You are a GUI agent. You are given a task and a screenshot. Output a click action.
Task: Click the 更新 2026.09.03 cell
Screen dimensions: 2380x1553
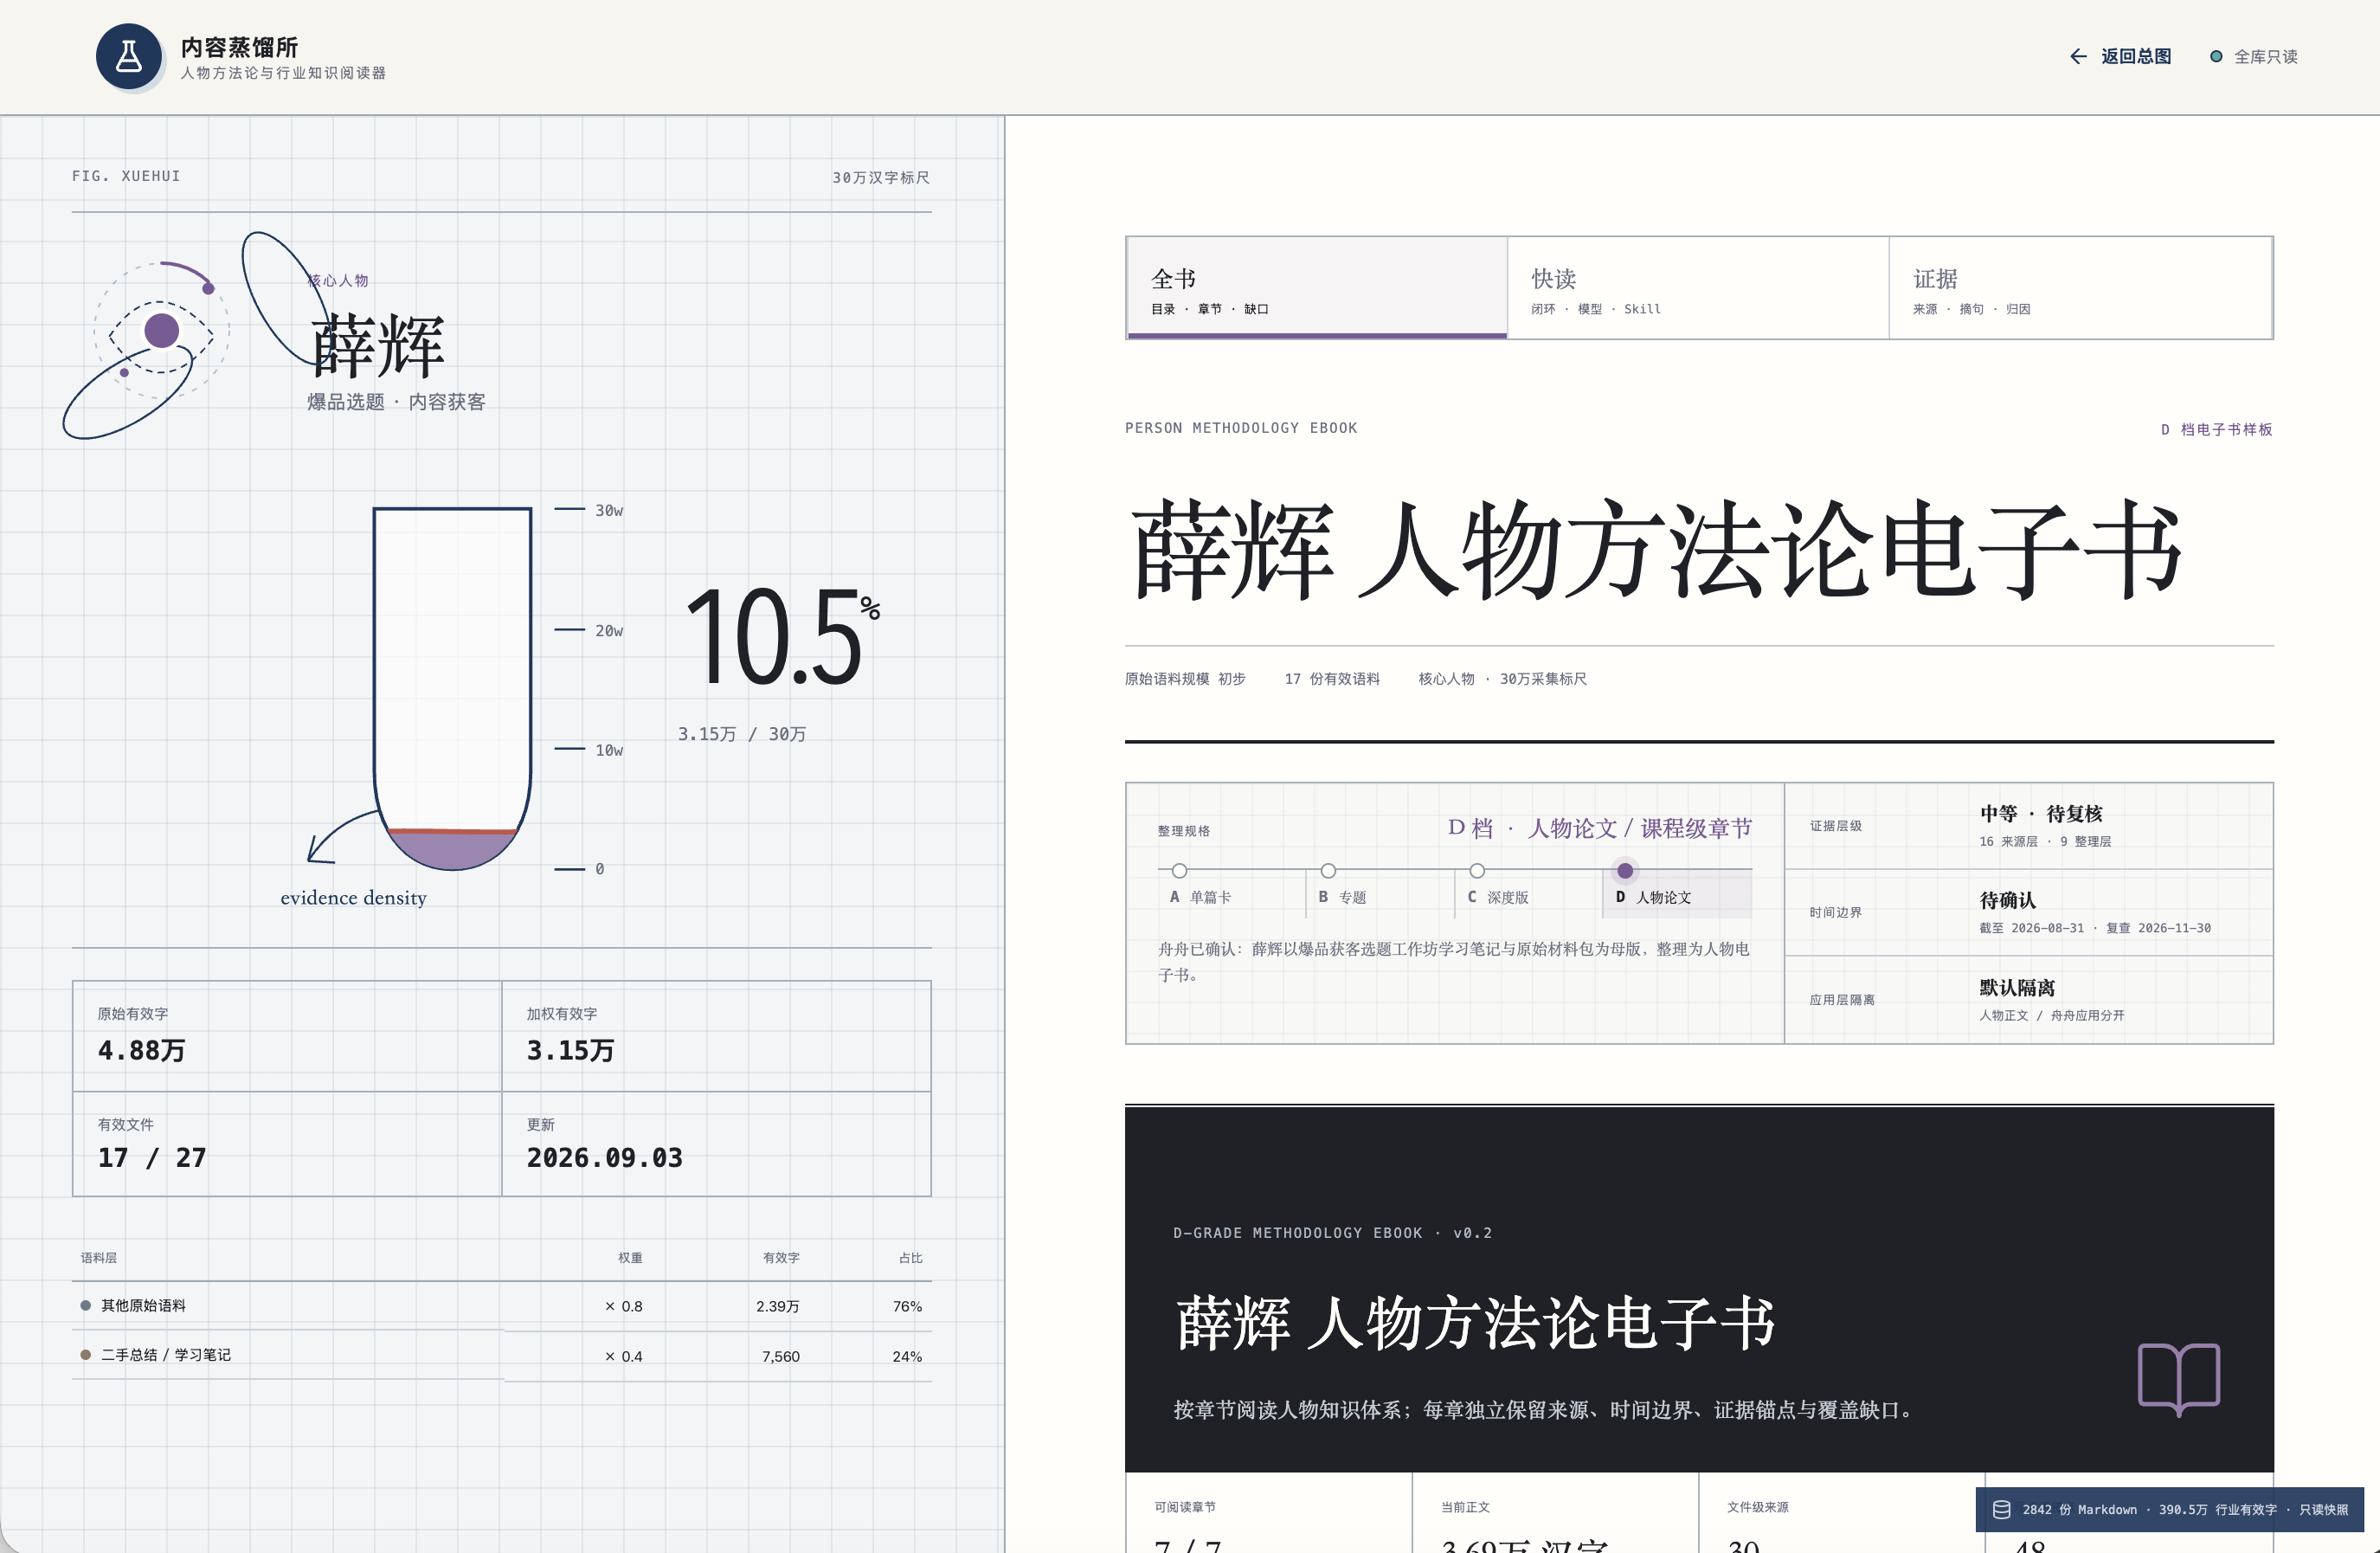(x=716, y=1144)
